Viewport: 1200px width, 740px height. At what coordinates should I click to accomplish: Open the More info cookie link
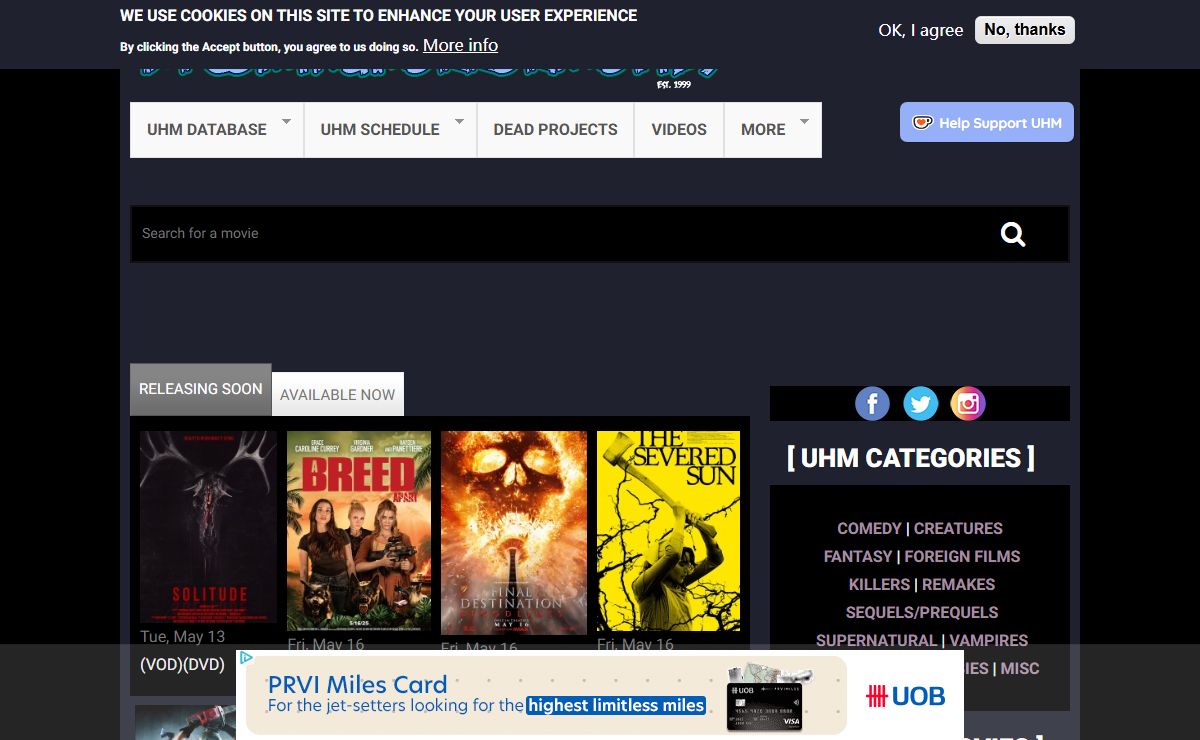point(460,45)
